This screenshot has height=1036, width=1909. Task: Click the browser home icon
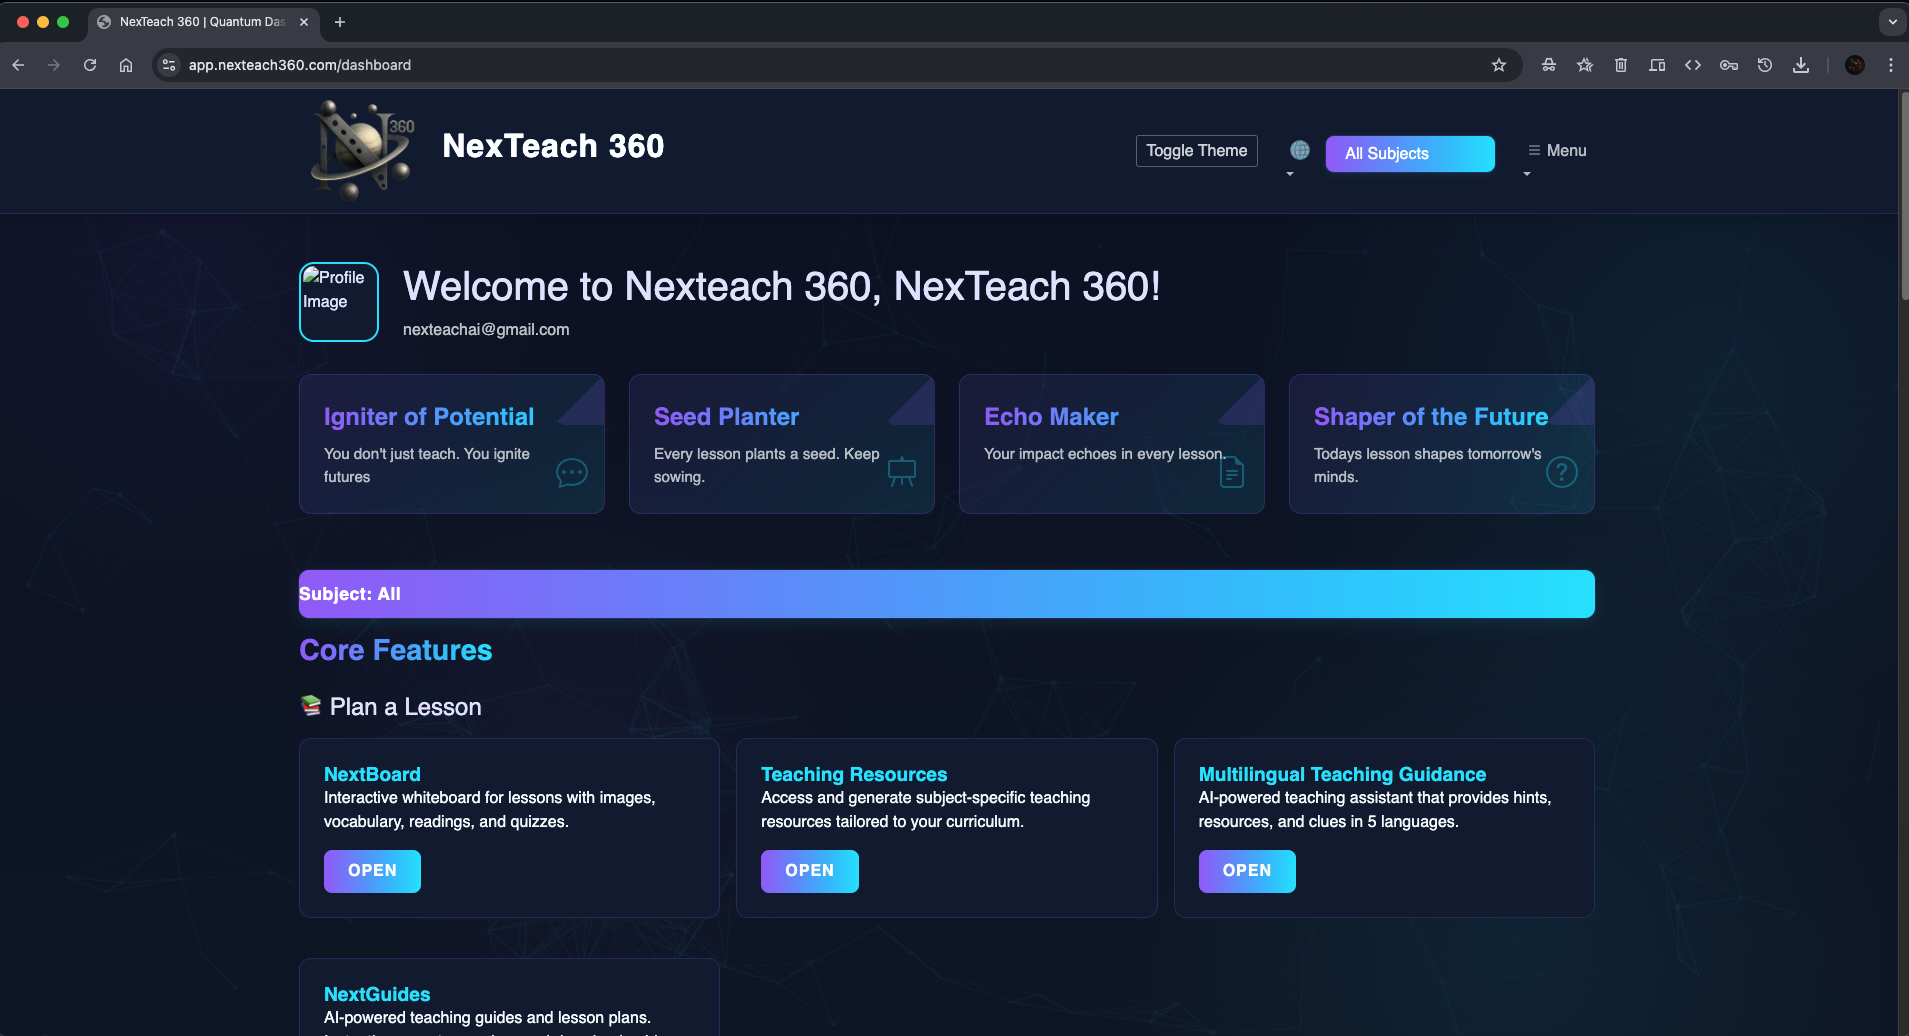coord(126,65)
